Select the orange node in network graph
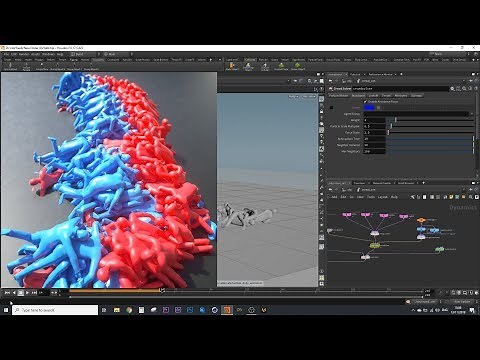The height and width of the screenshot is (360, 480). click(421, 220)
